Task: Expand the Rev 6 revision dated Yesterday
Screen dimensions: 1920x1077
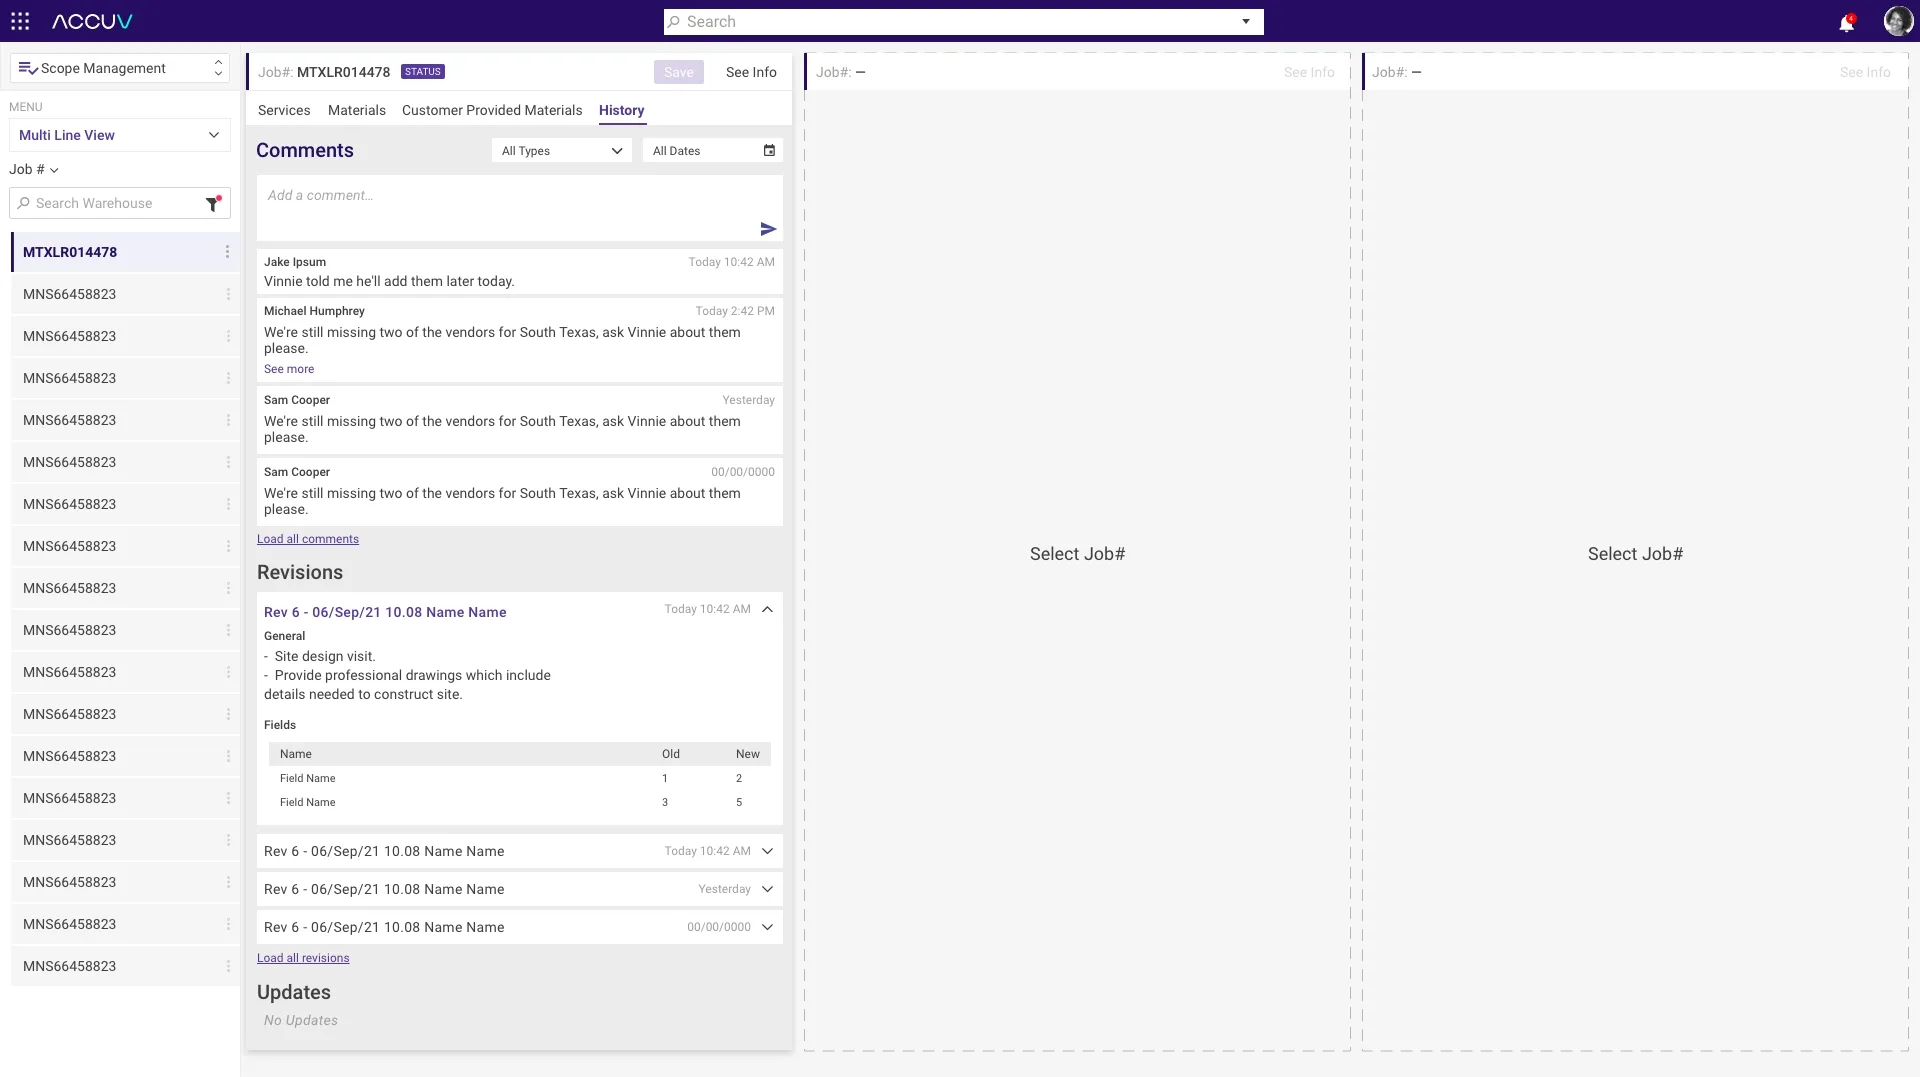Action: [767, 889]
